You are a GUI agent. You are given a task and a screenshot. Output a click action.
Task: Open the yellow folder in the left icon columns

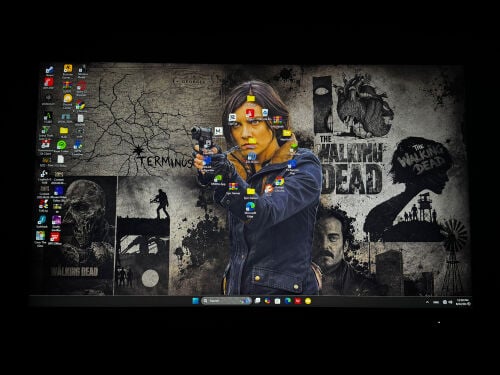(64, 131)
